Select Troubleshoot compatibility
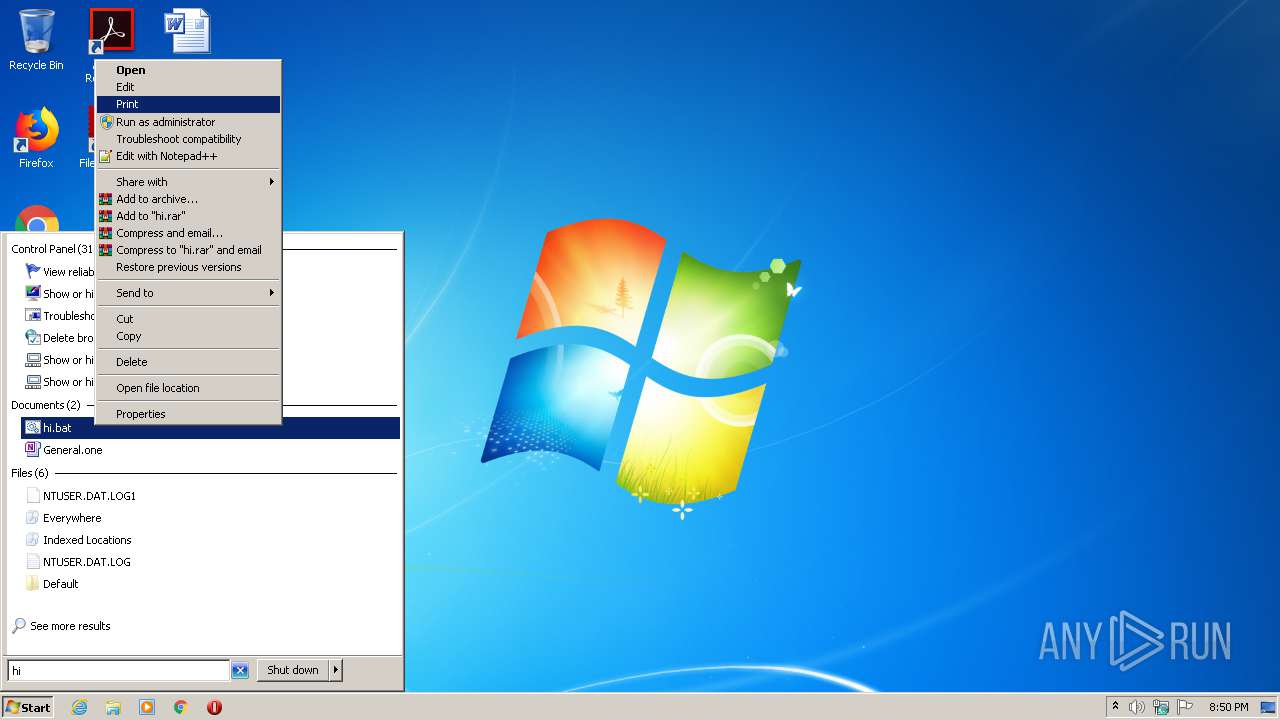 click(188, 139)
